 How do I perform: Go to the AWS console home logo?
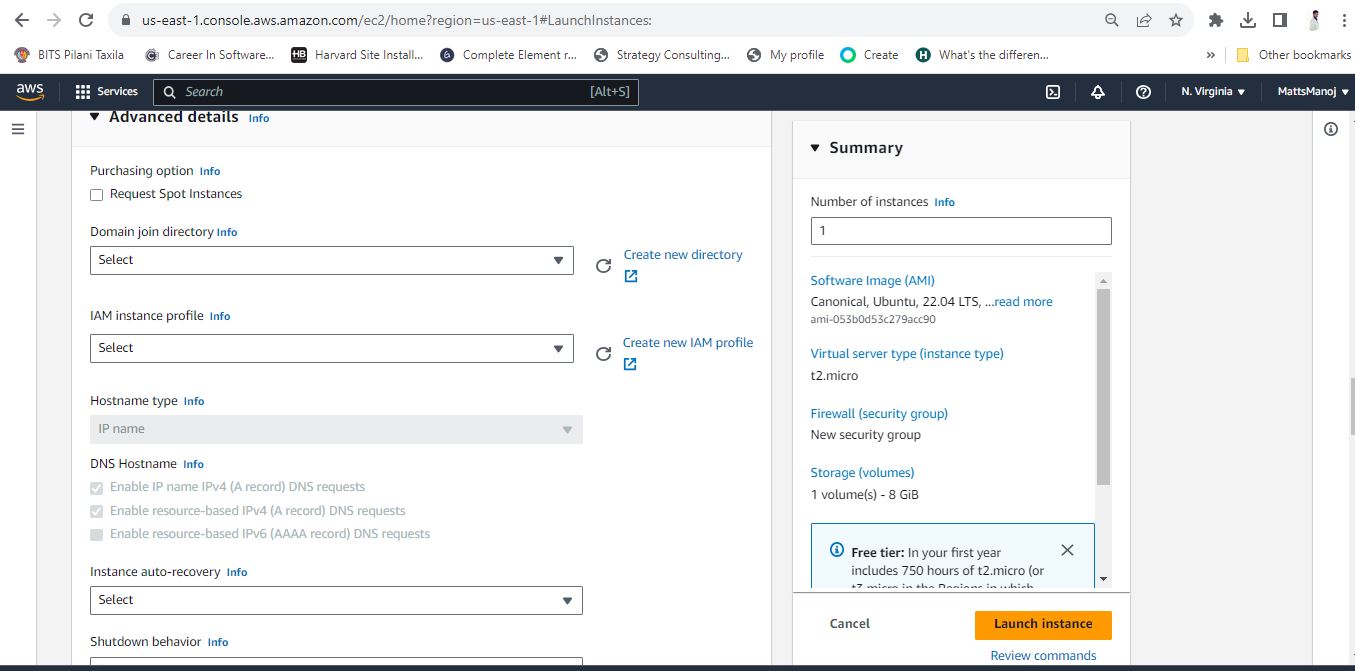coord(30,92)
